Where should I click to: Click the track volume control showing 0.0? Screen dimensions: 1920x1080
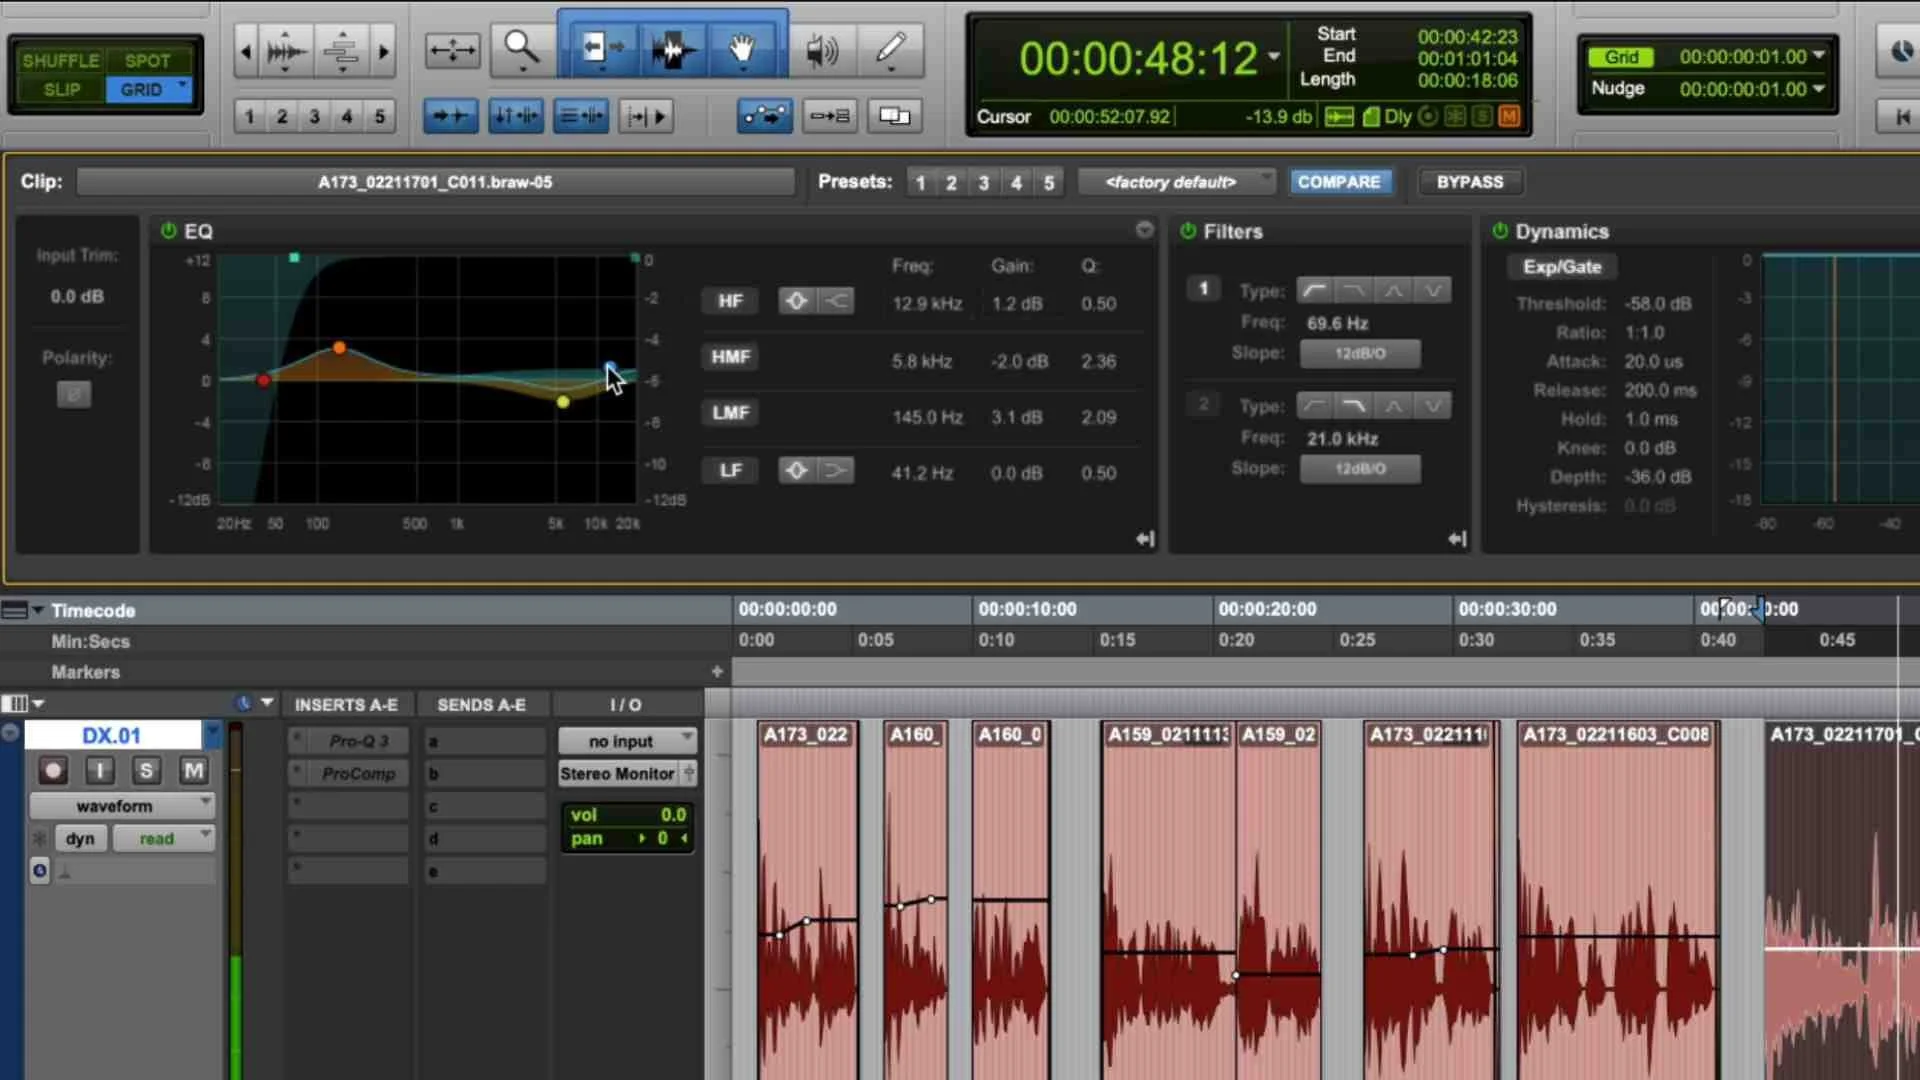click(x=627, y=815)
